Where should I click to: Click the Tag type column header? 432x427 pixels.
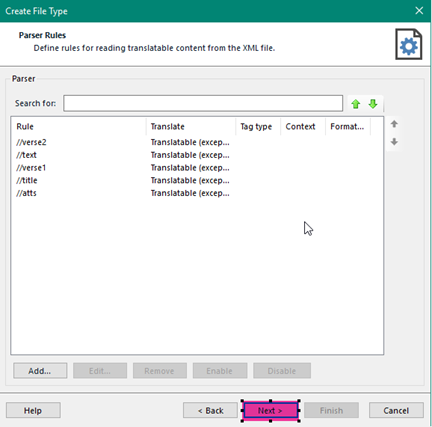tap(258, 127)
